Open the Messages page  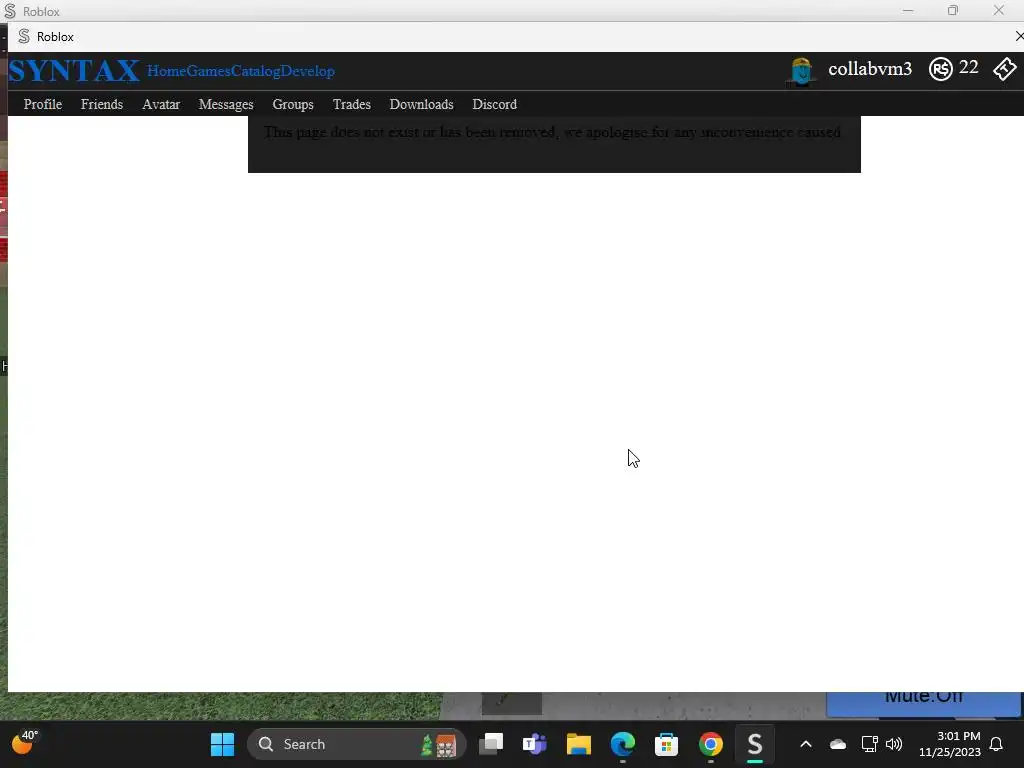(226, 104)
